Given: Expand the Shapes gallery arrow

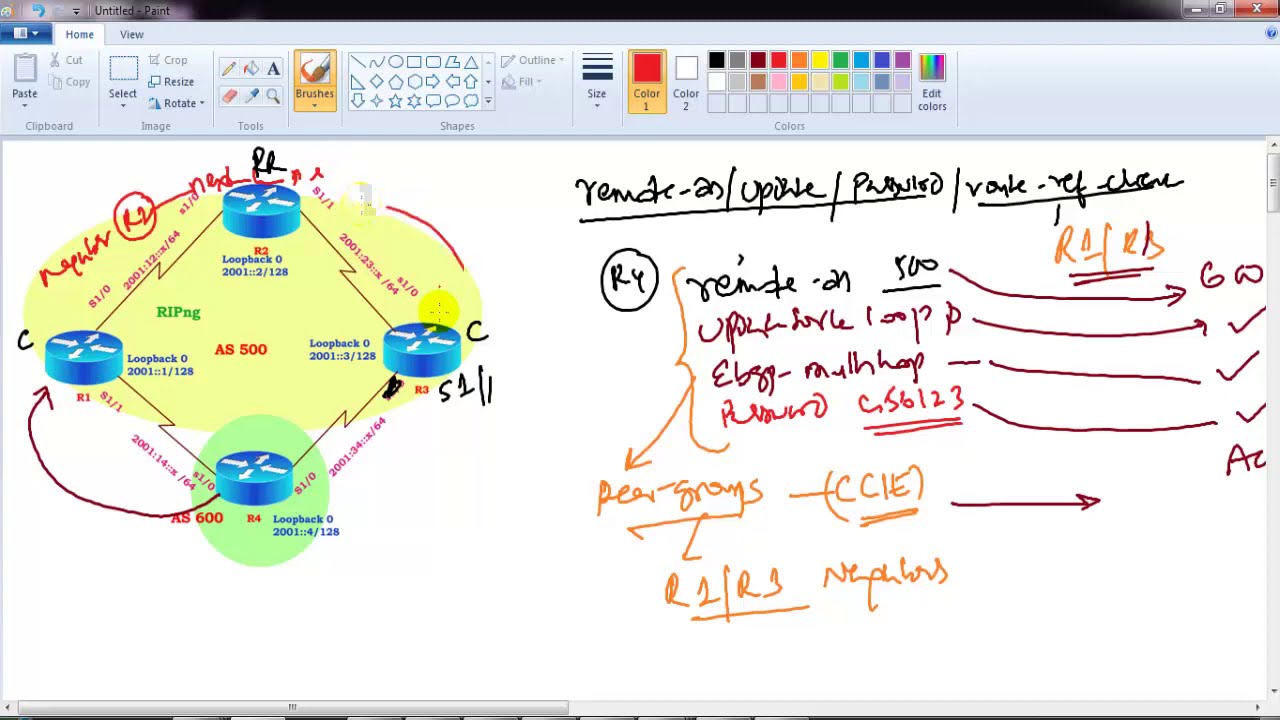Looking at the screenshot, I should [488, 101].
